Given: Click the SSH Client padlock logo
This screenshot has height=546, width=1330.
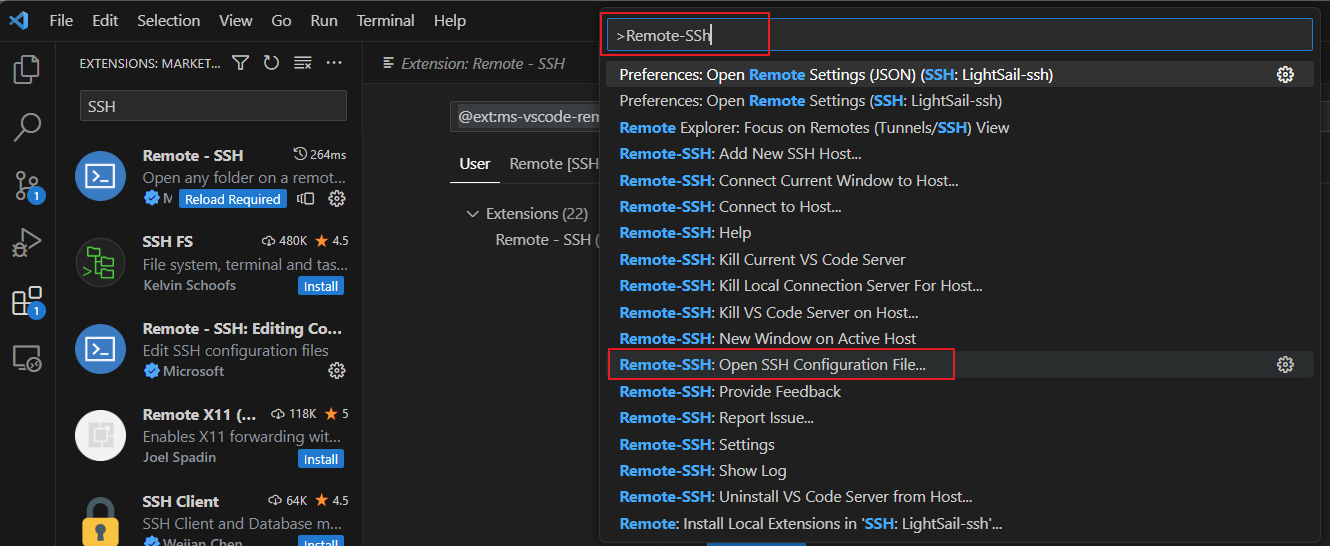Looking at the screenshot, I should point(101,522).
